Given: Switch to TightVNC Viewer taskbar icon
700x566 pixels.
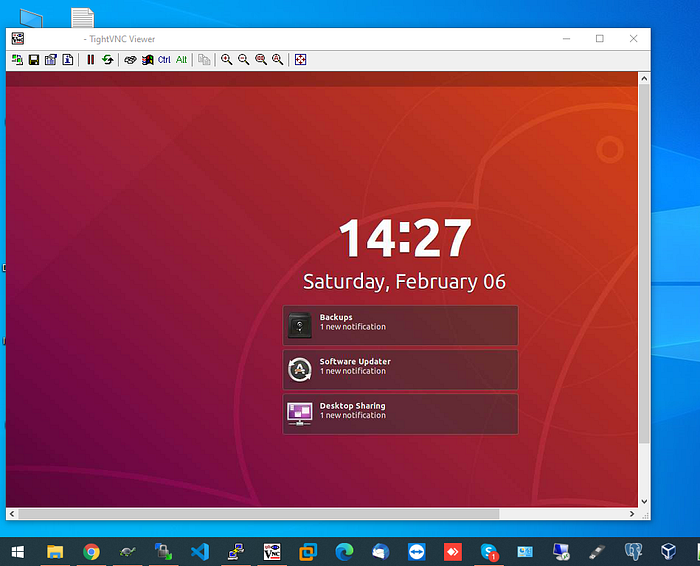Looking at the screenshot, I should coord(272,552).
